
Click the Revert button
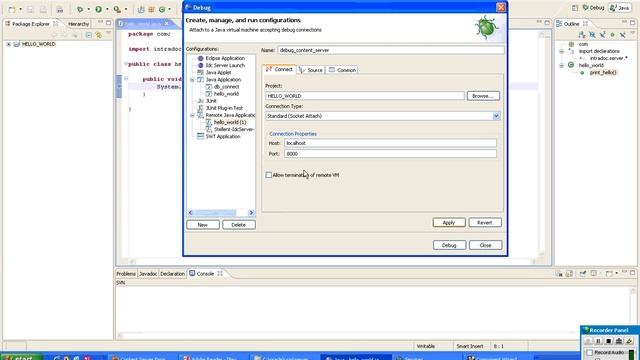coord(484,222)
